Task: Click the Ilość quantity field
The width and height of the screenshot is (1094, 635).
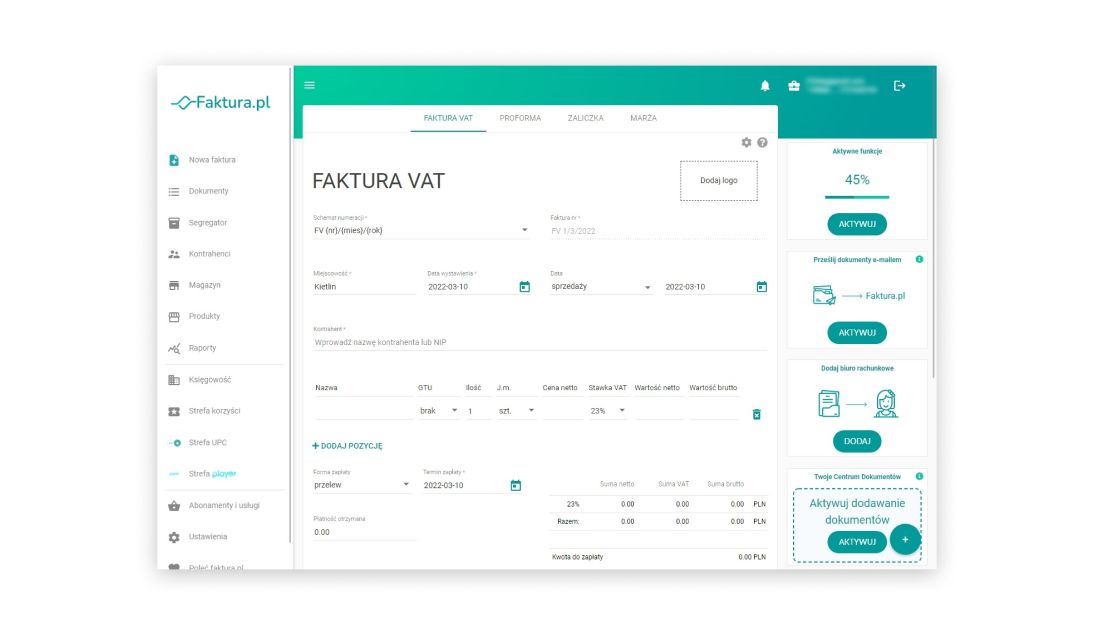Action: pyautogui.click(x=478, y=411)
